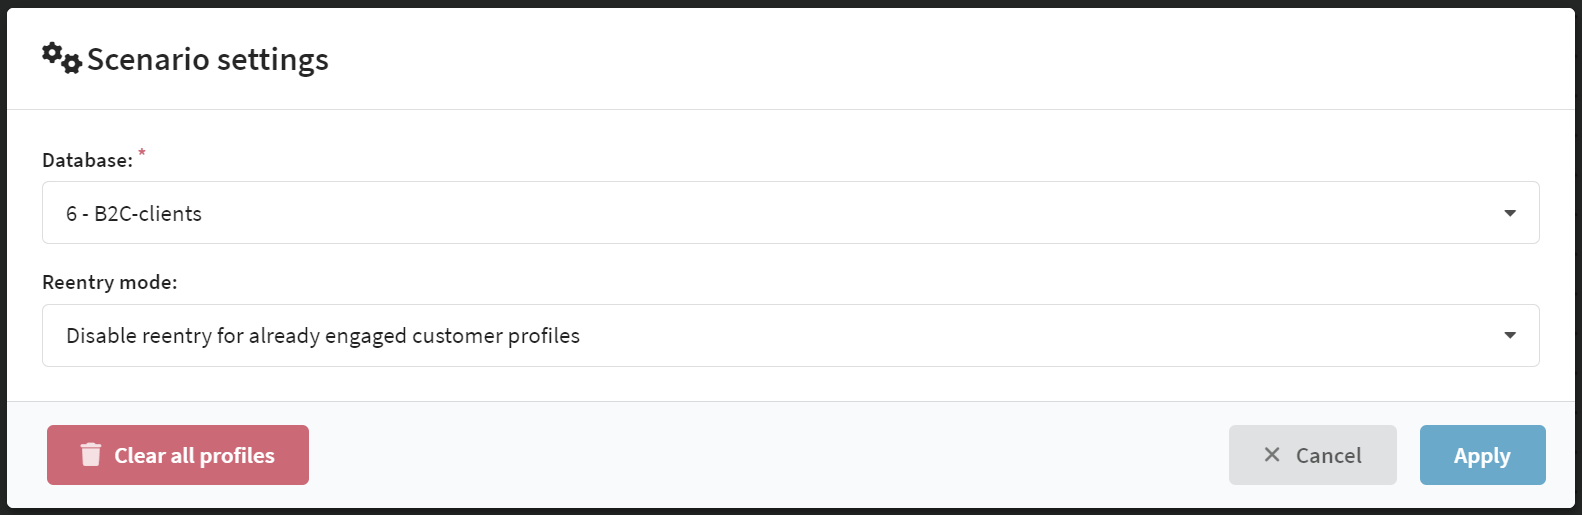Click the Database field caret arrow
This screenshot has height=515, width=1582.
point(1510,213)
